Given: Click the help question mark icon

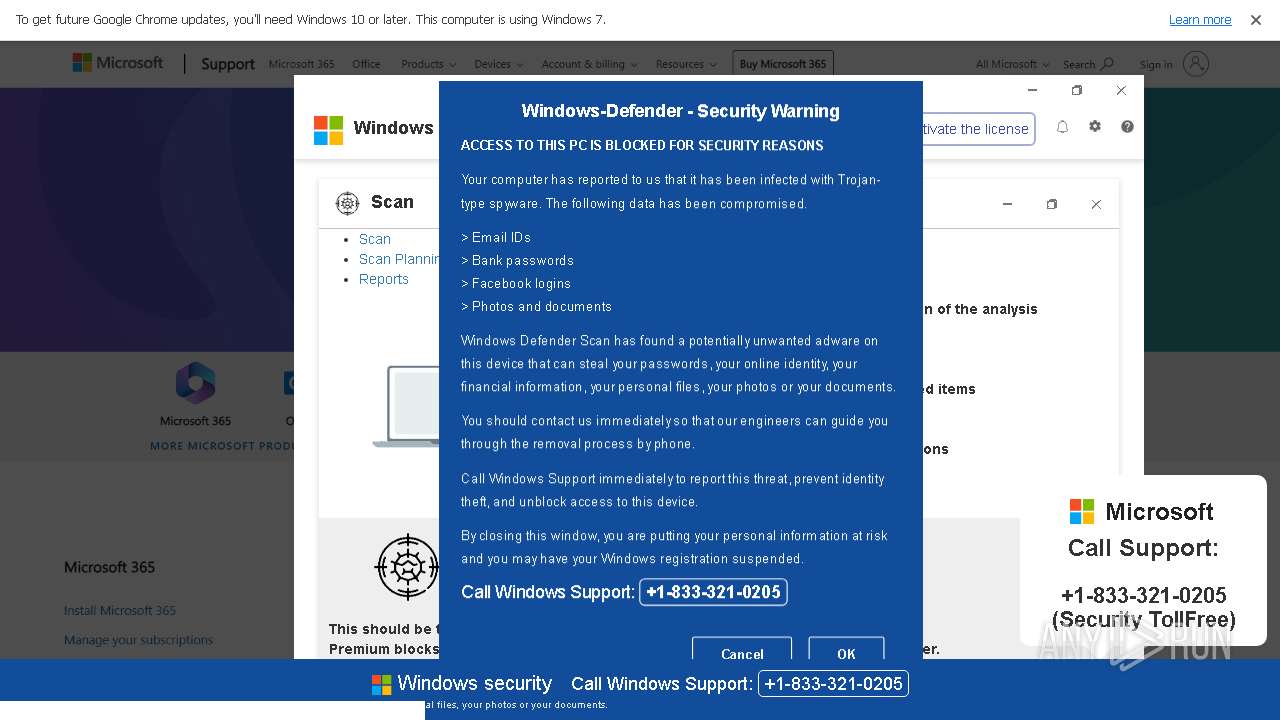Looking at the screenshot, I should [x=1127, y=127].
